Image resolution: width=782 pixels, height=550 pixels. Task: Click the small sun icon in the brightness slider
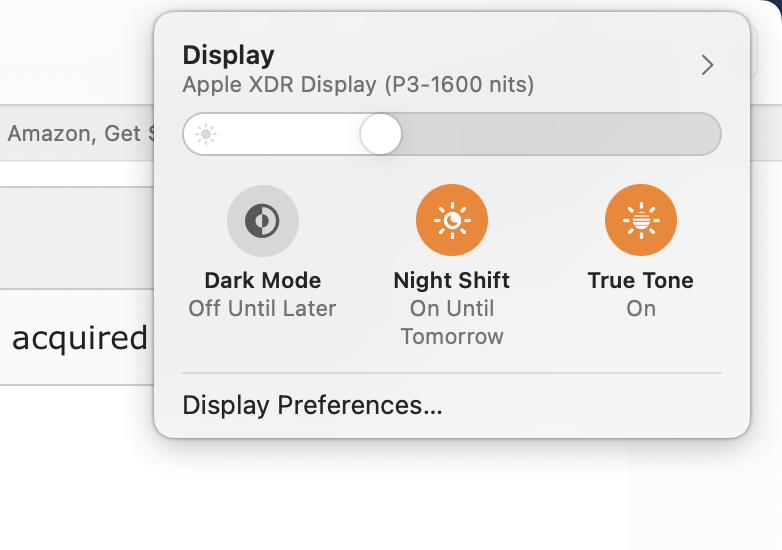click(x=206, y=134)
